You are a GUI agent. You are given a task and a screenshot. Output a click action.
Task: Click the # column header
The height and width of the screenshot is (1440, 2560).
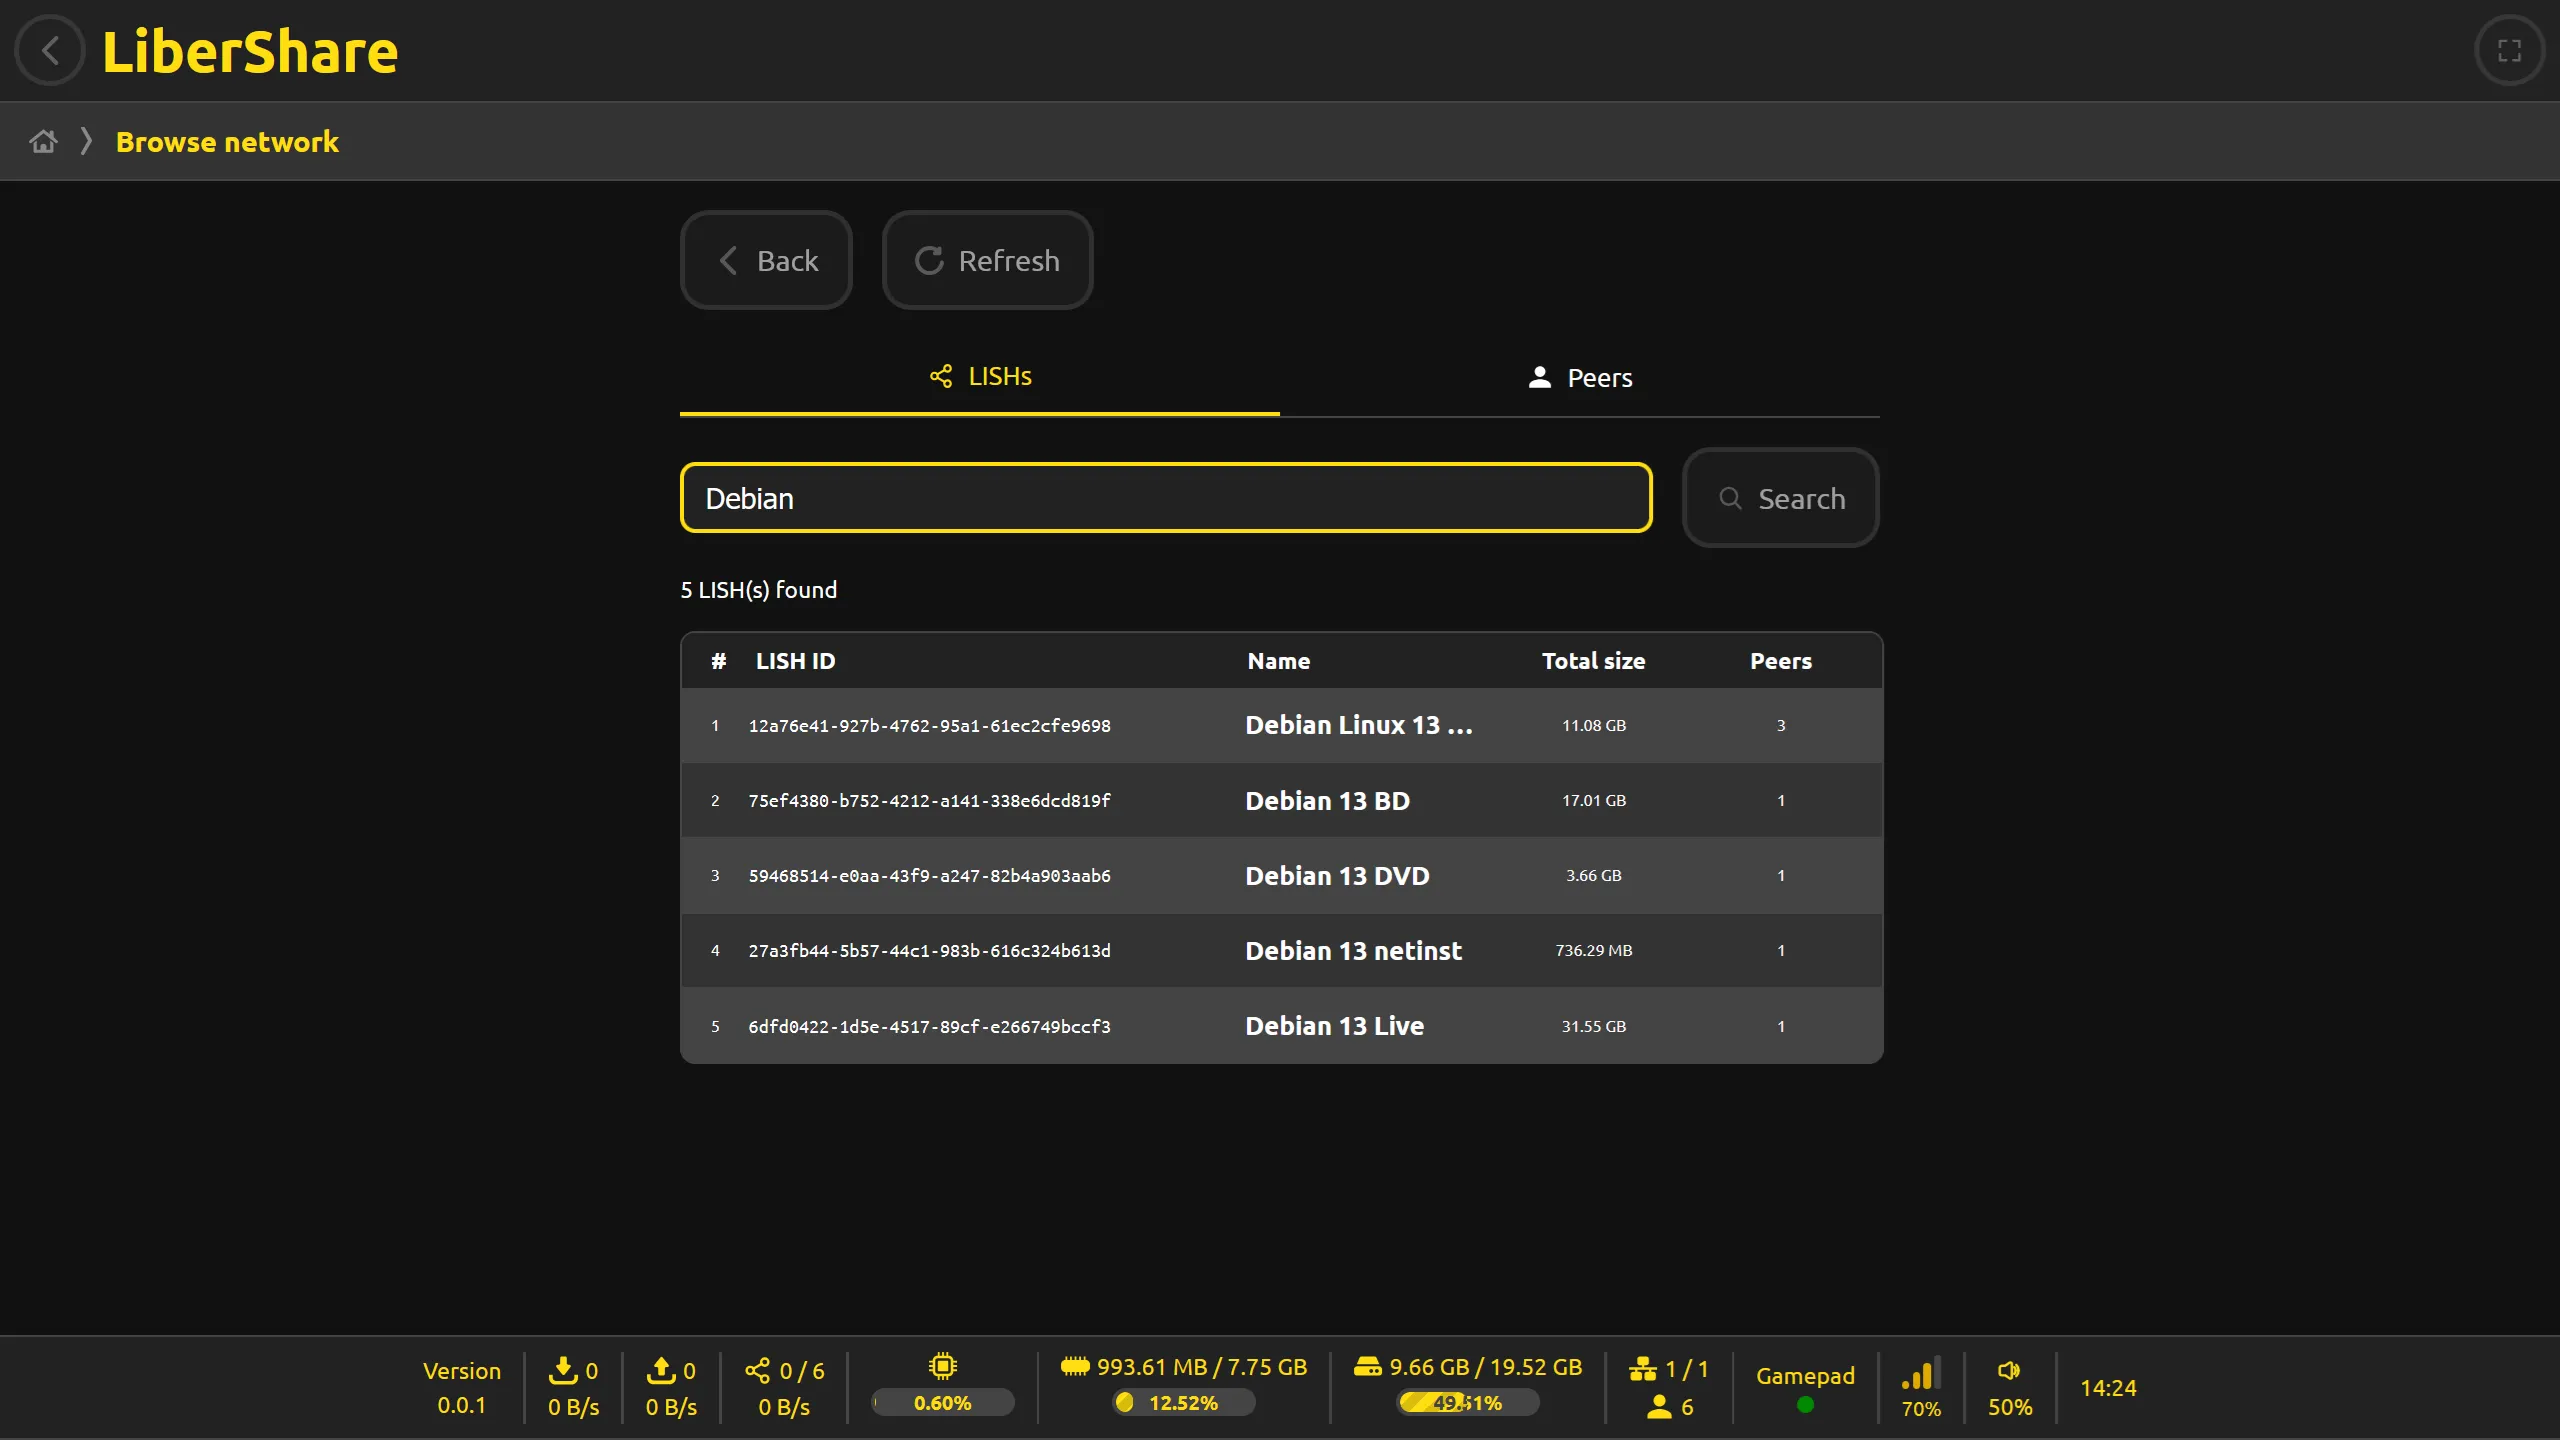pos(718,661)
